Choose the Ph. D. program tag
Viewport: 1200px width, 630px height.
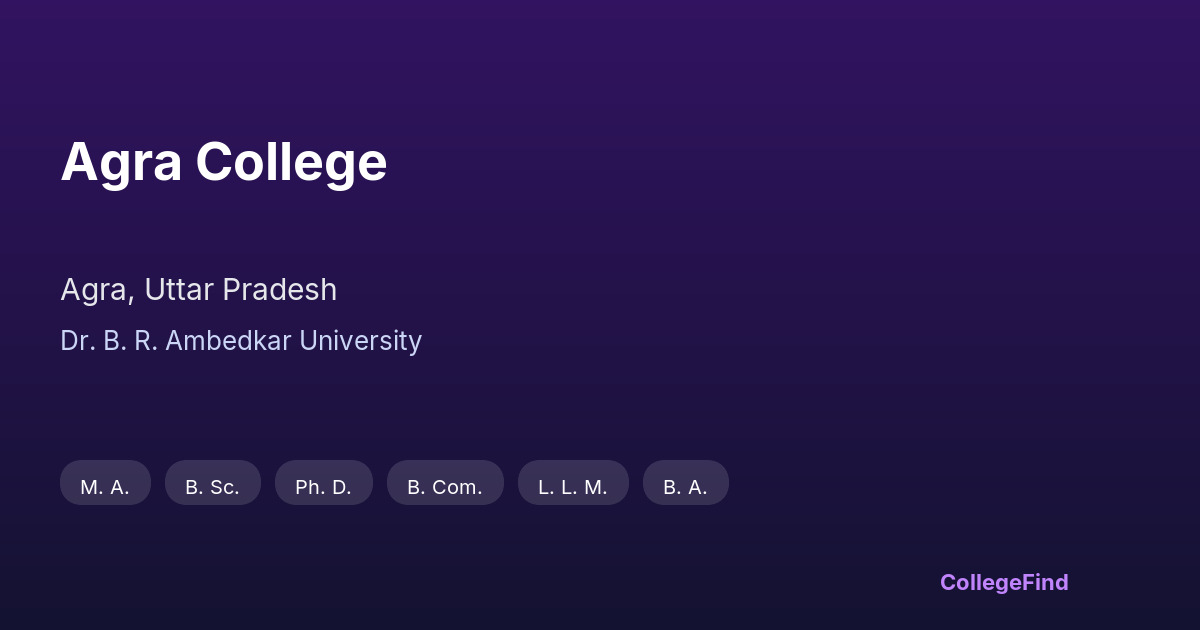coord(323,483)
